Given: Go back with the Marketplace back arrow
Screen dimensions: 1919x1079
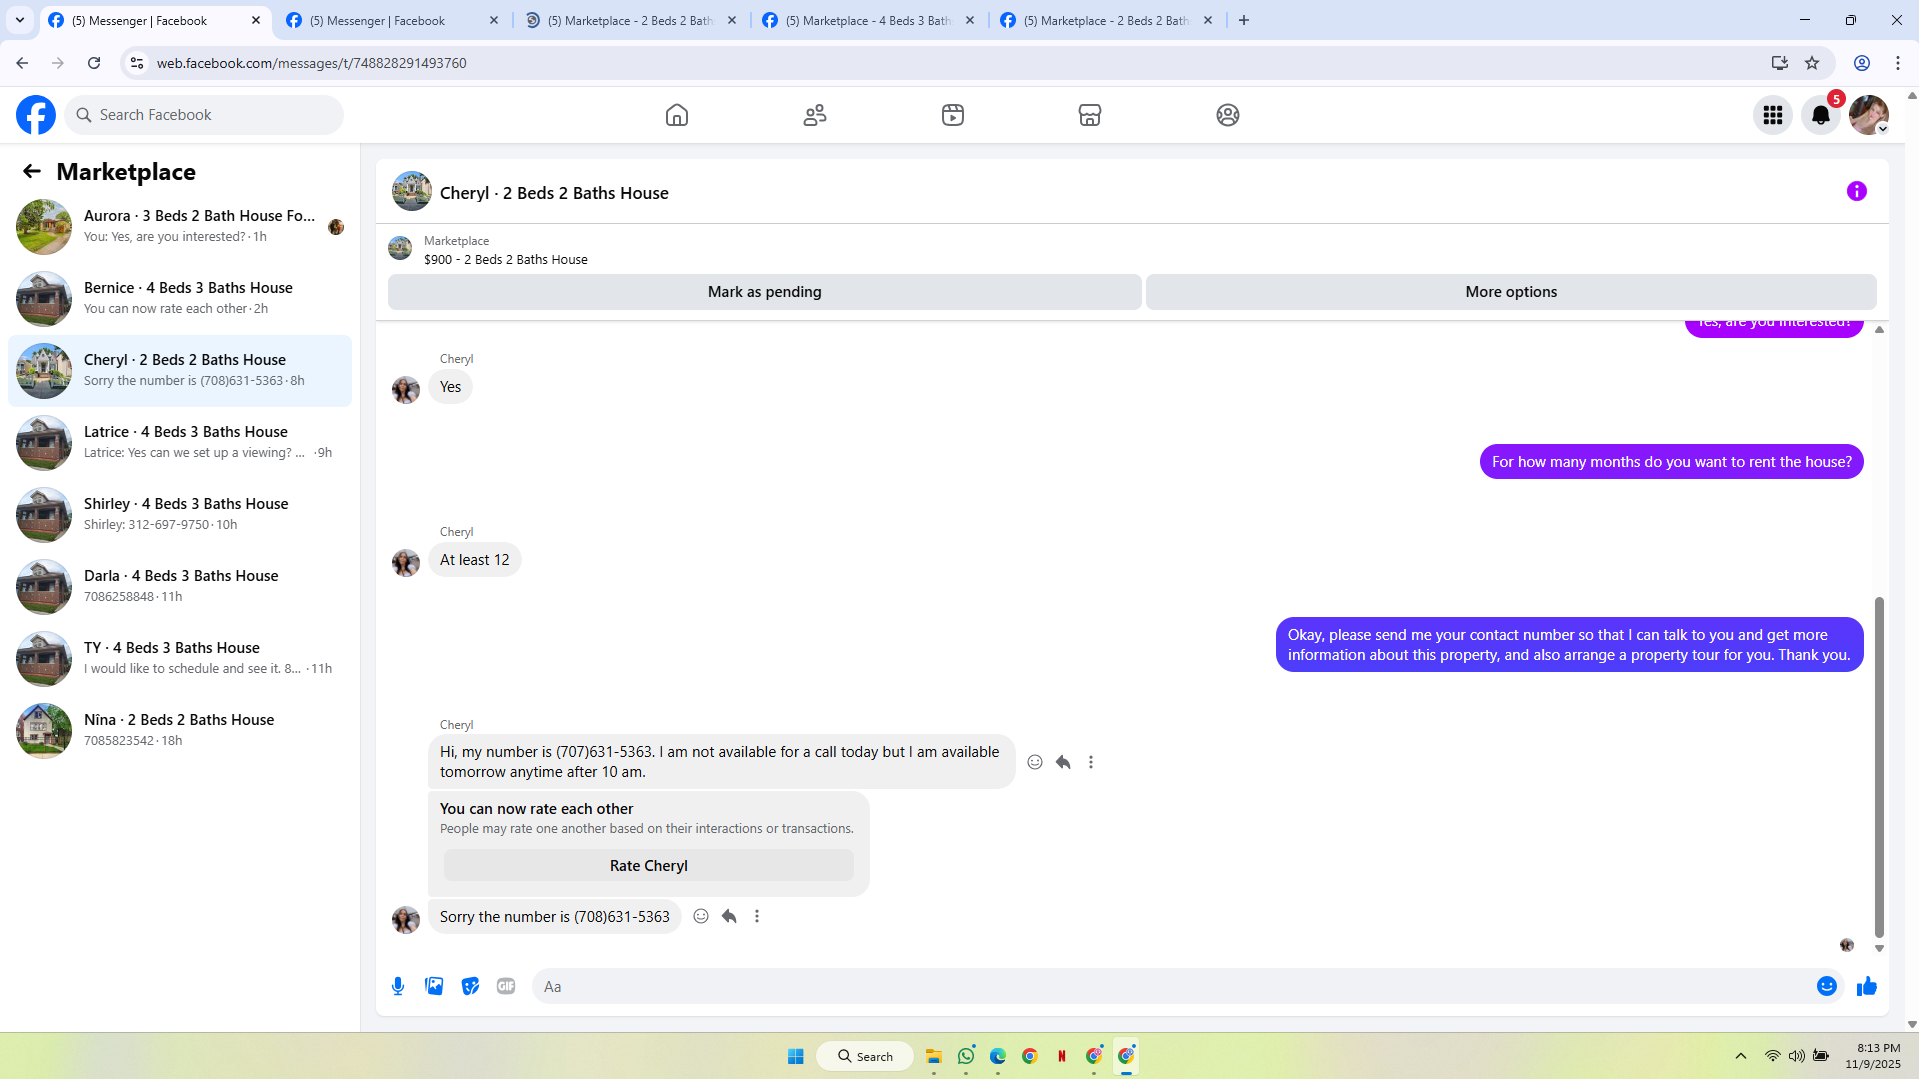Looking at the screenshot, I should tap(32, 172).
